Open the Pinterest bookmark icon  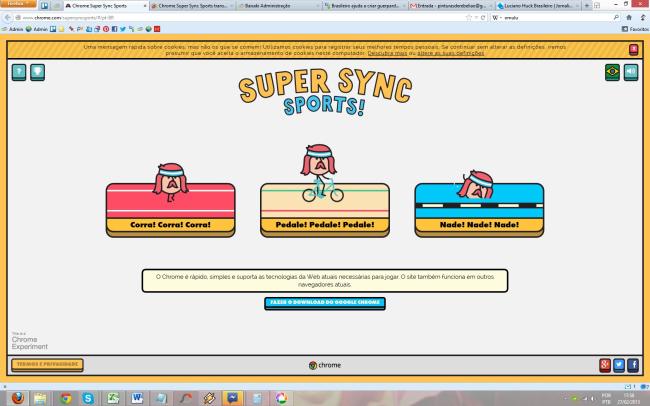tap(106, 29)
